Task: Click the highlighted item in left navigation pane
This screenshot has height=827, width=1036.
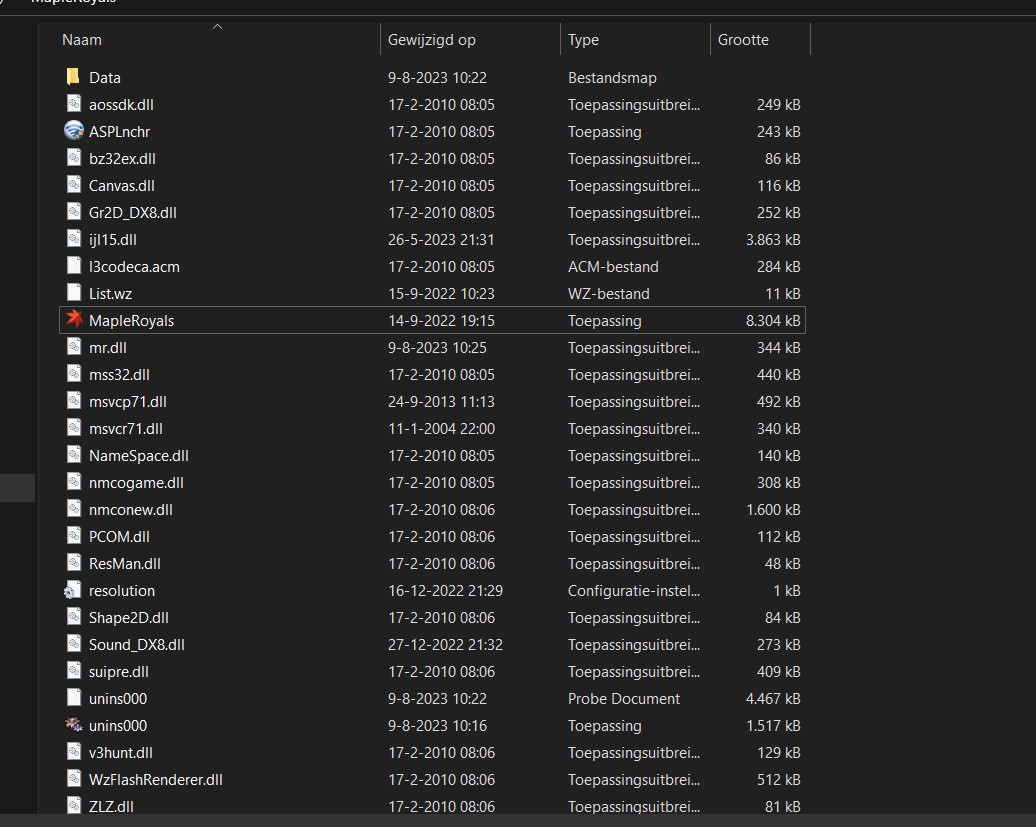Action: coord(17,487)
